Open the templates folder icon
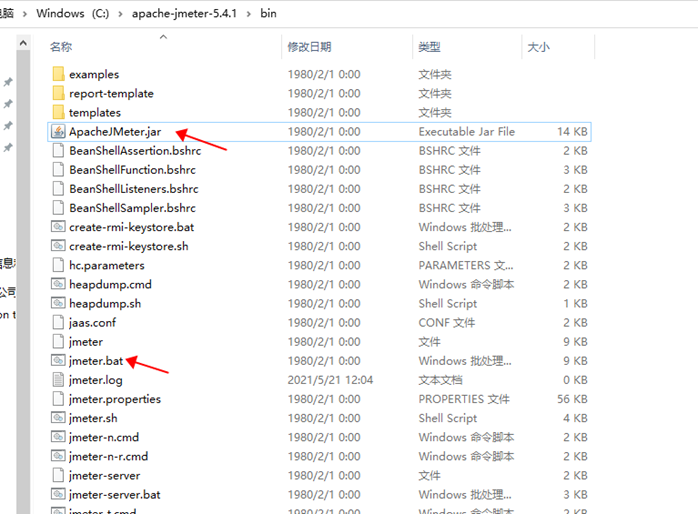Screen dimensions: 698x514 tap(58, 112)
